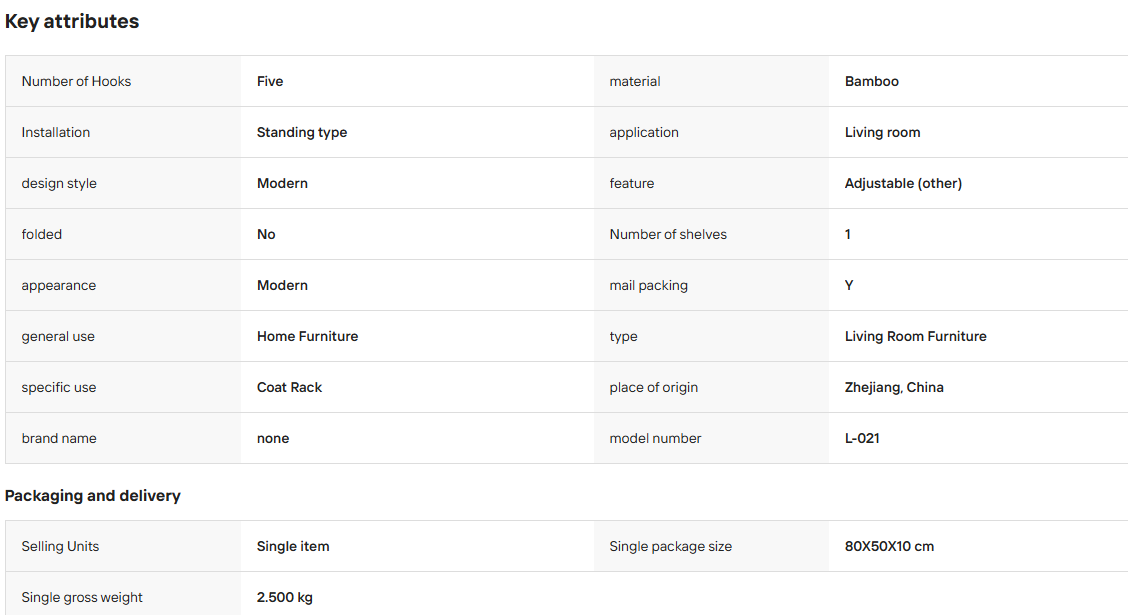Click the brand name value none
This screenshot has height=615, width=1128.
273,439
